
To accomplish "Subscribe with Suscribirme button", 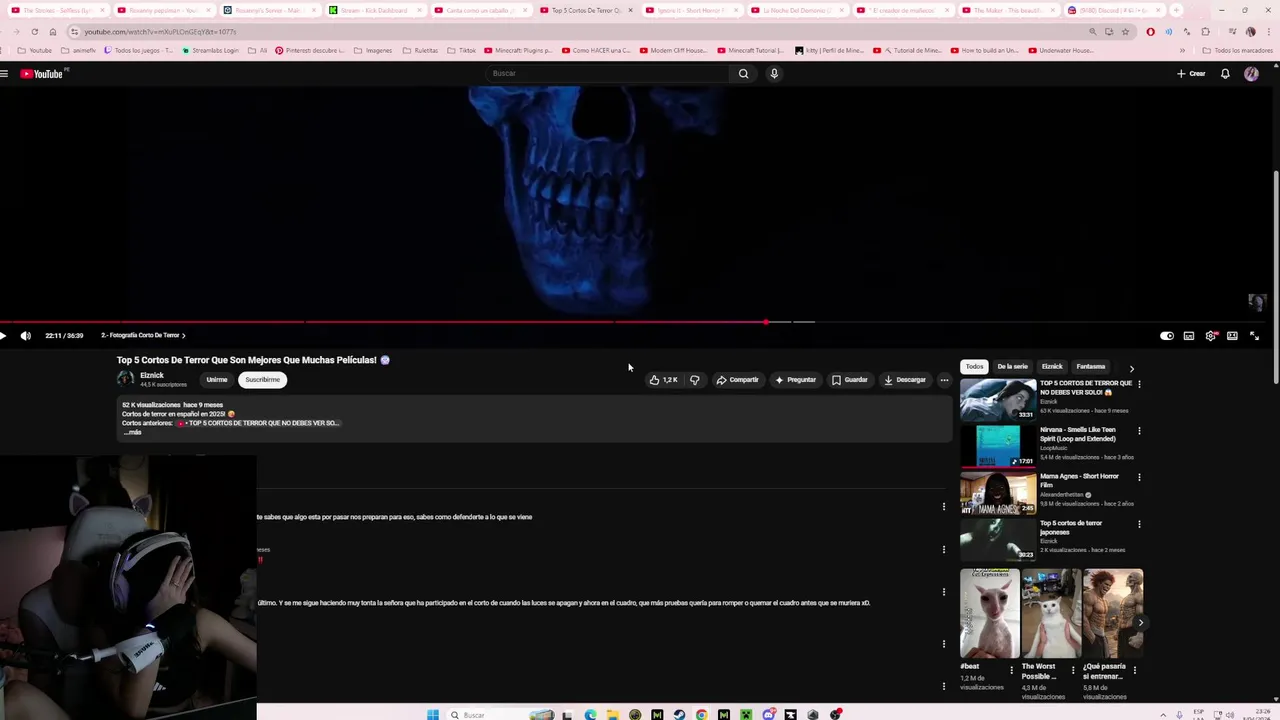I will tap(263, 380).
